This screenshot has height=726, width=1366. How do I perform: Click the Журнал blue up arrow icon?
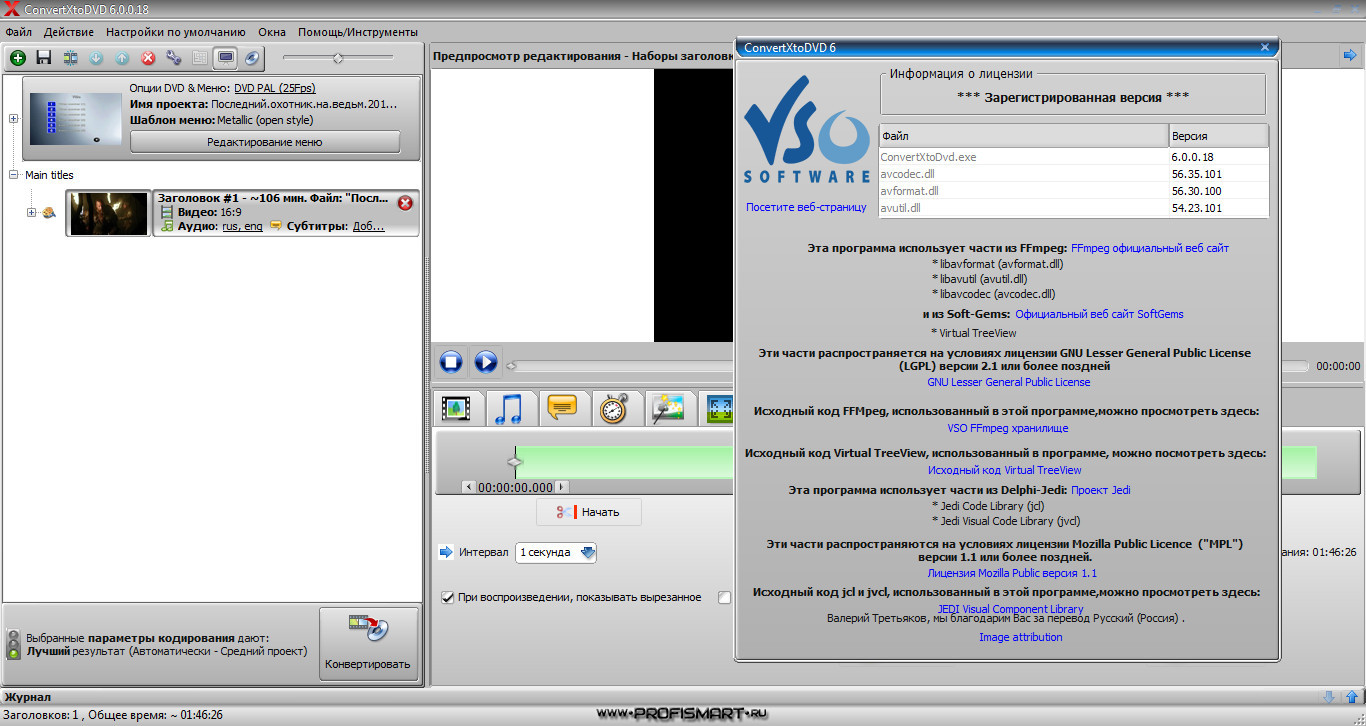pos(1351,697)
